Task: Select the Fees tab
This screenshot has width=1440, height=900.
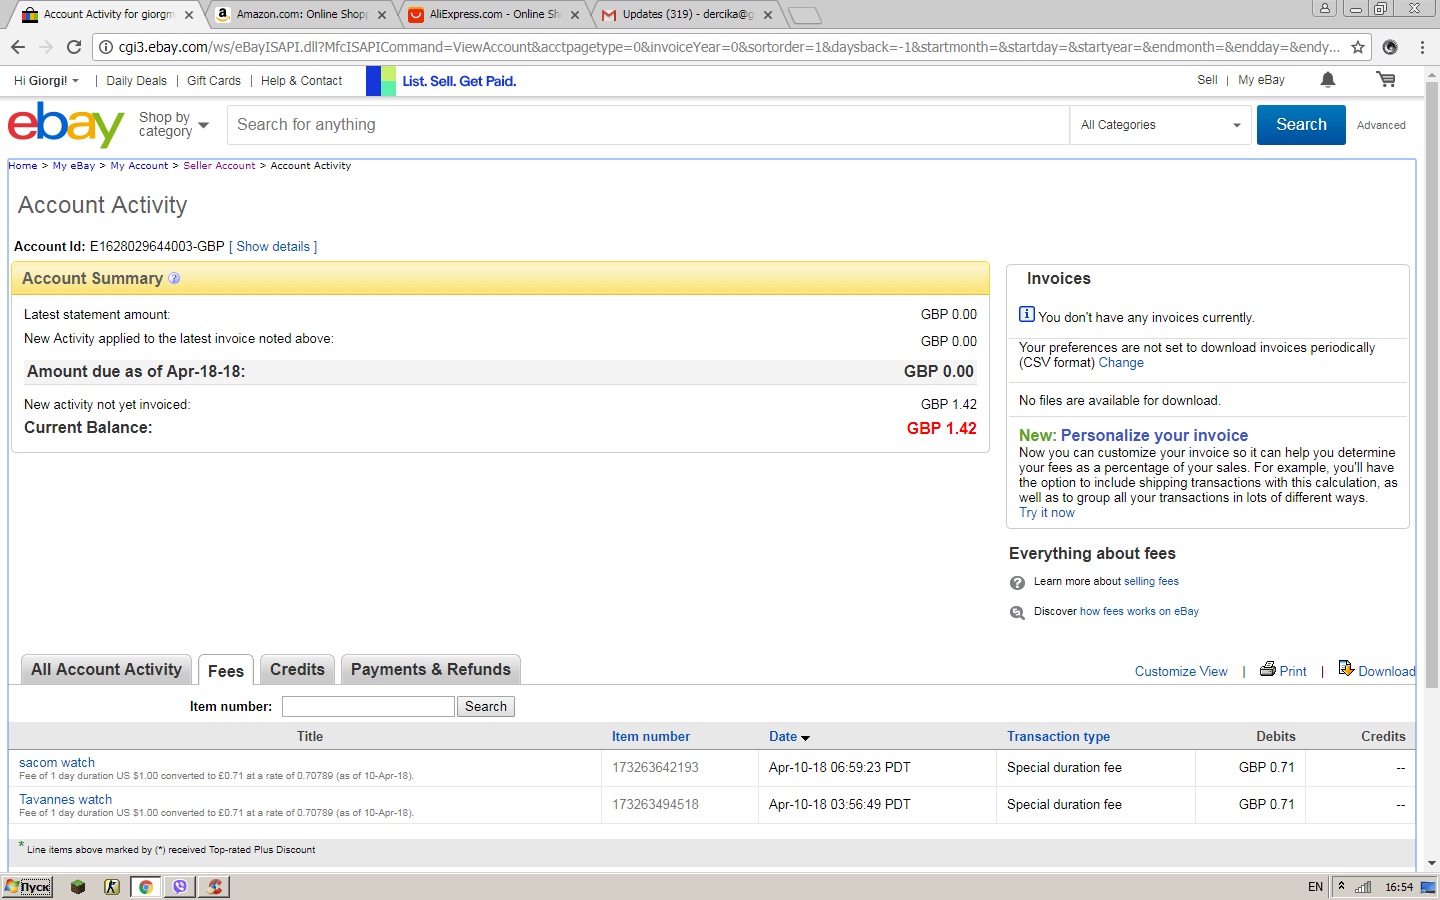Action: 226,671
